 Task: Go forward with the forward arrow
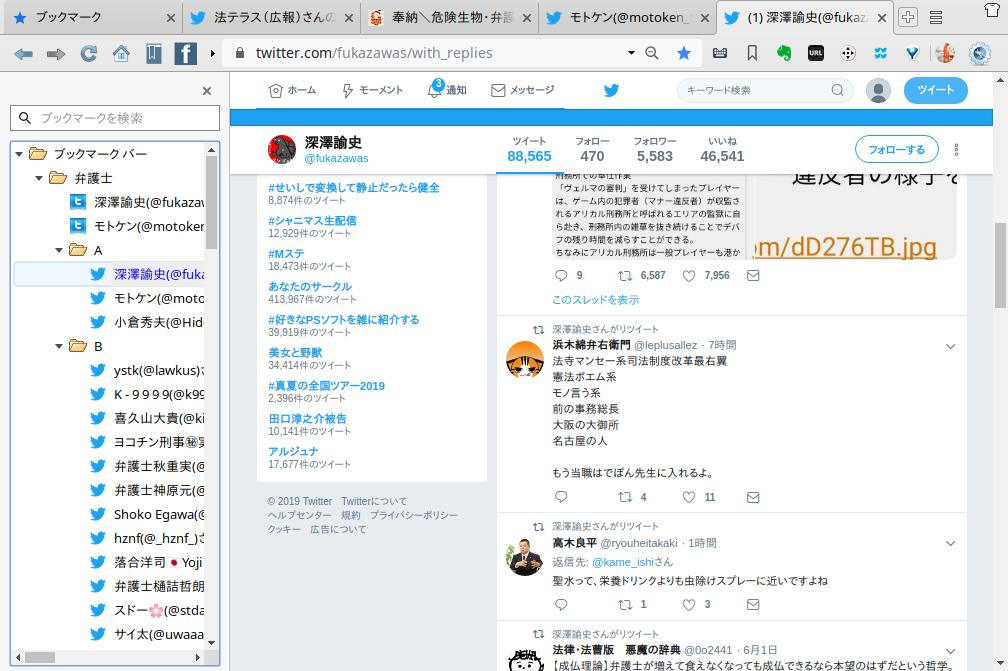coord(56,53)
